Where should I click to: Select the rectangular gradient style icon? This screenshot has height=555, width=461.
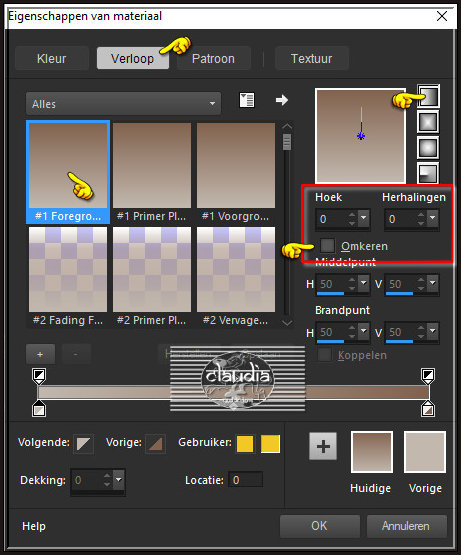tap(428, 122)
